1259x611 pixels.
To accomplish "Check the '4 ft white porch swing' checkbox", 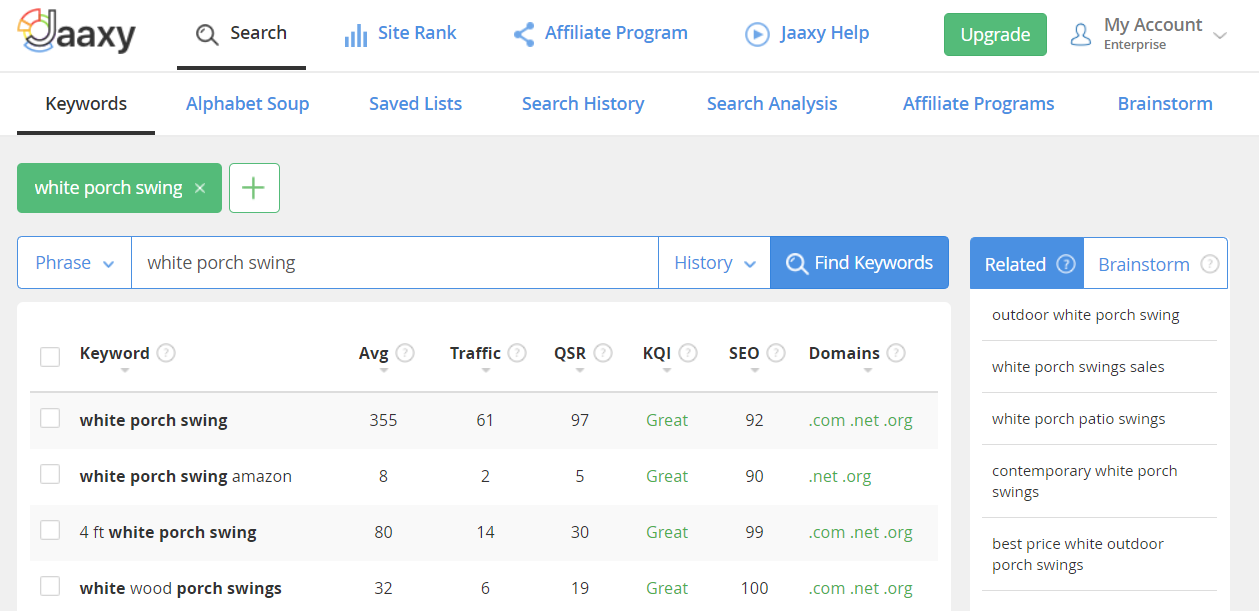I will pyautogui.click(x=50, y=530).
